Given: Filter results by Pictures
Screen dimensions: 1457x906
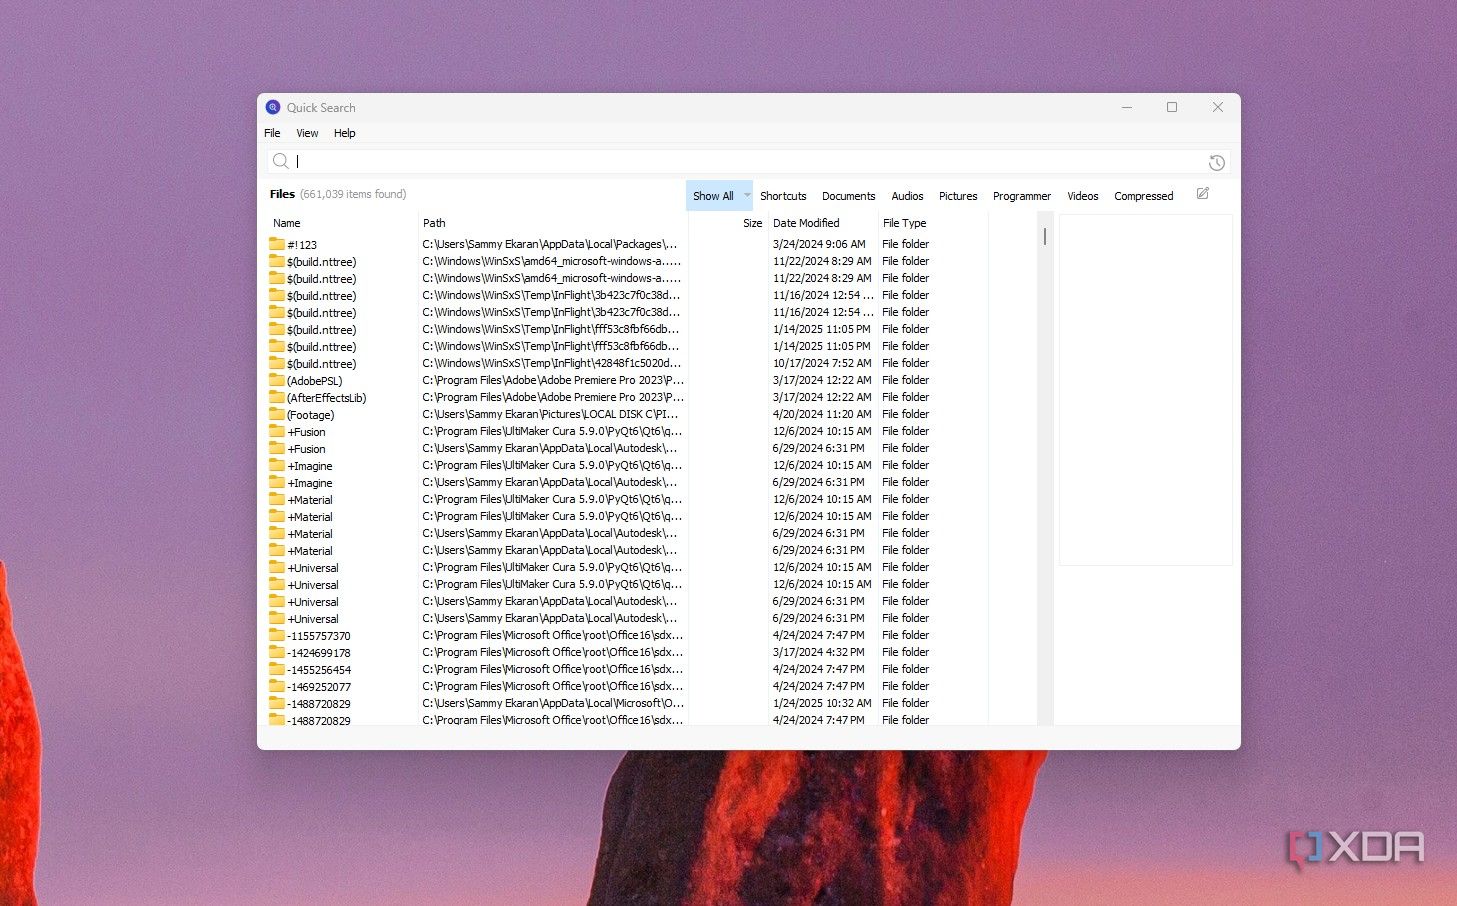Looking at the screenshot, I should pos(958,196).
